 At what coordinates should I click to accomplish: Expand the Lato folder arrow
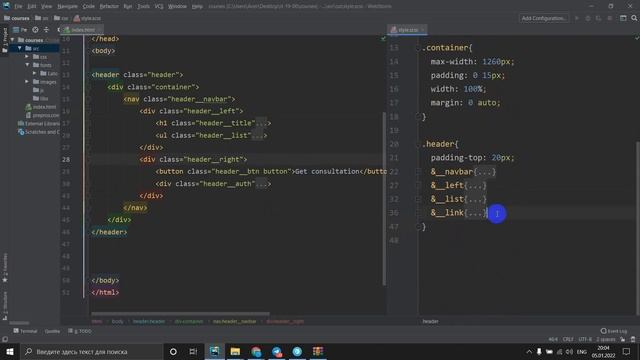(34, 73)
